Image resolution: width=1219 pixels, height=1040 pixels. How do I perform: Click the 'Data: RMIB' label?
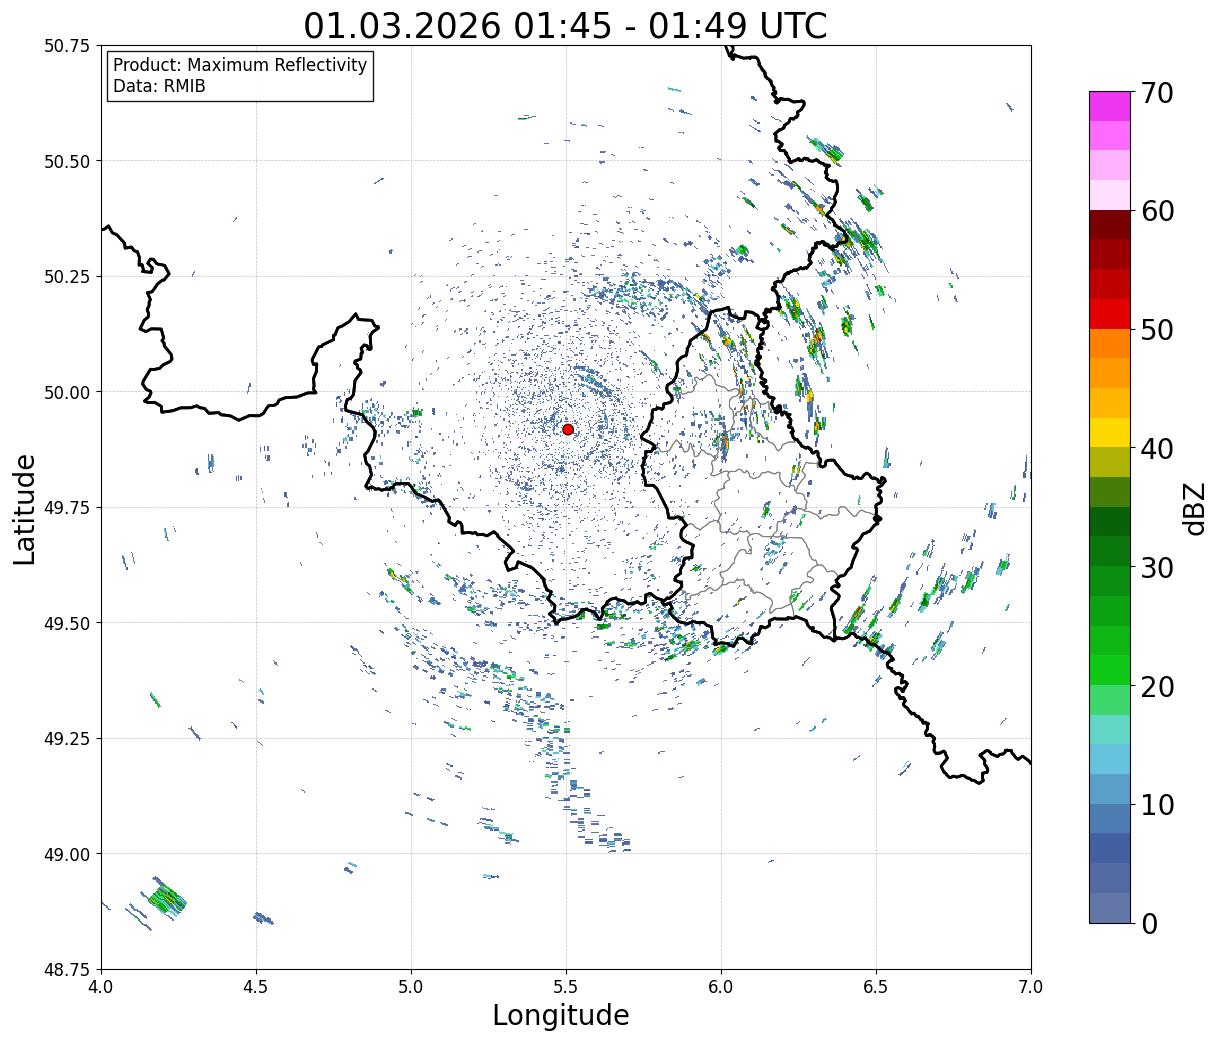point(159,86)
